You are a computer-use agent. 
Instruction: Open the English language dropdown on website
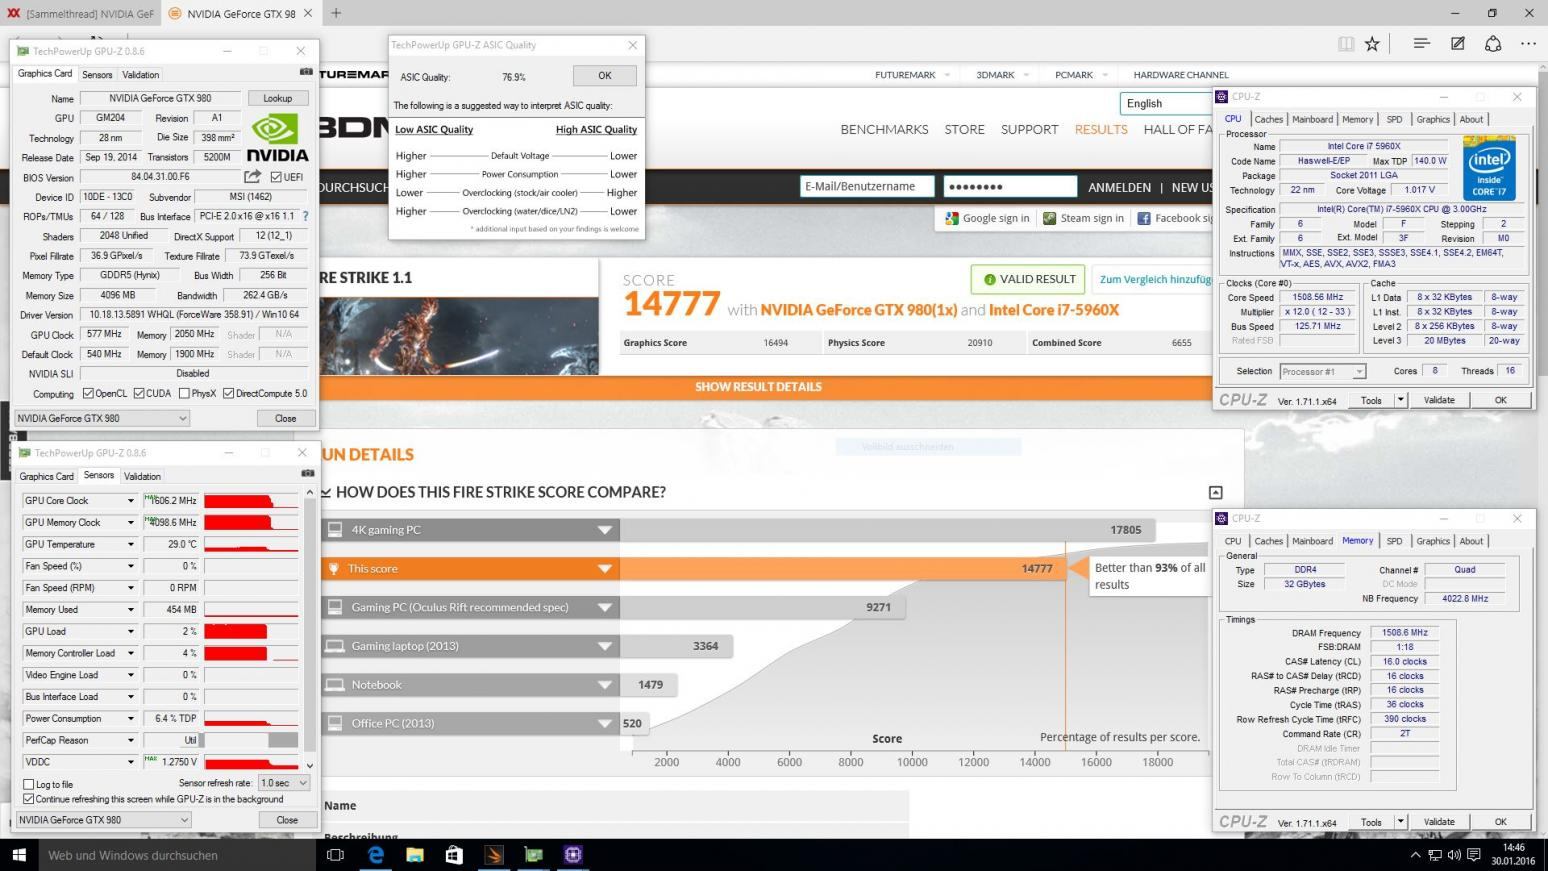pyautogui.click(x=1166, y=103)
